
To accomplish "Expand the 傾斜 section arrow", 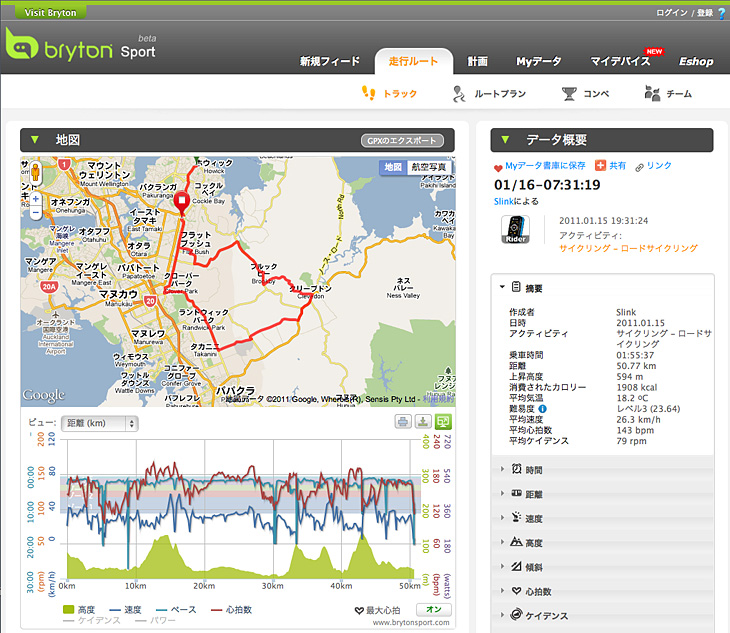I will point(502,566).
